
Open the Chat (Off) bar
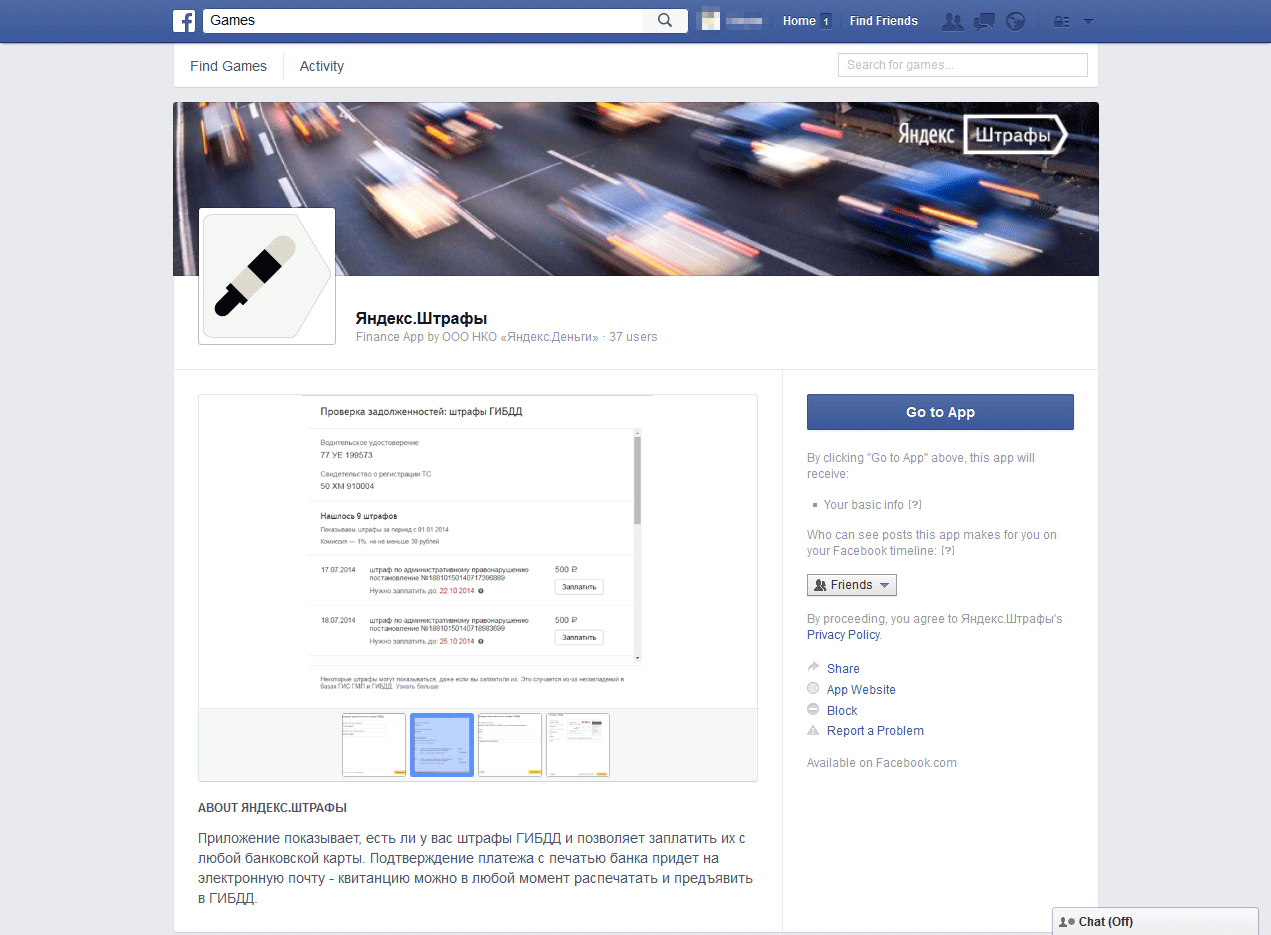point(1155,922)
